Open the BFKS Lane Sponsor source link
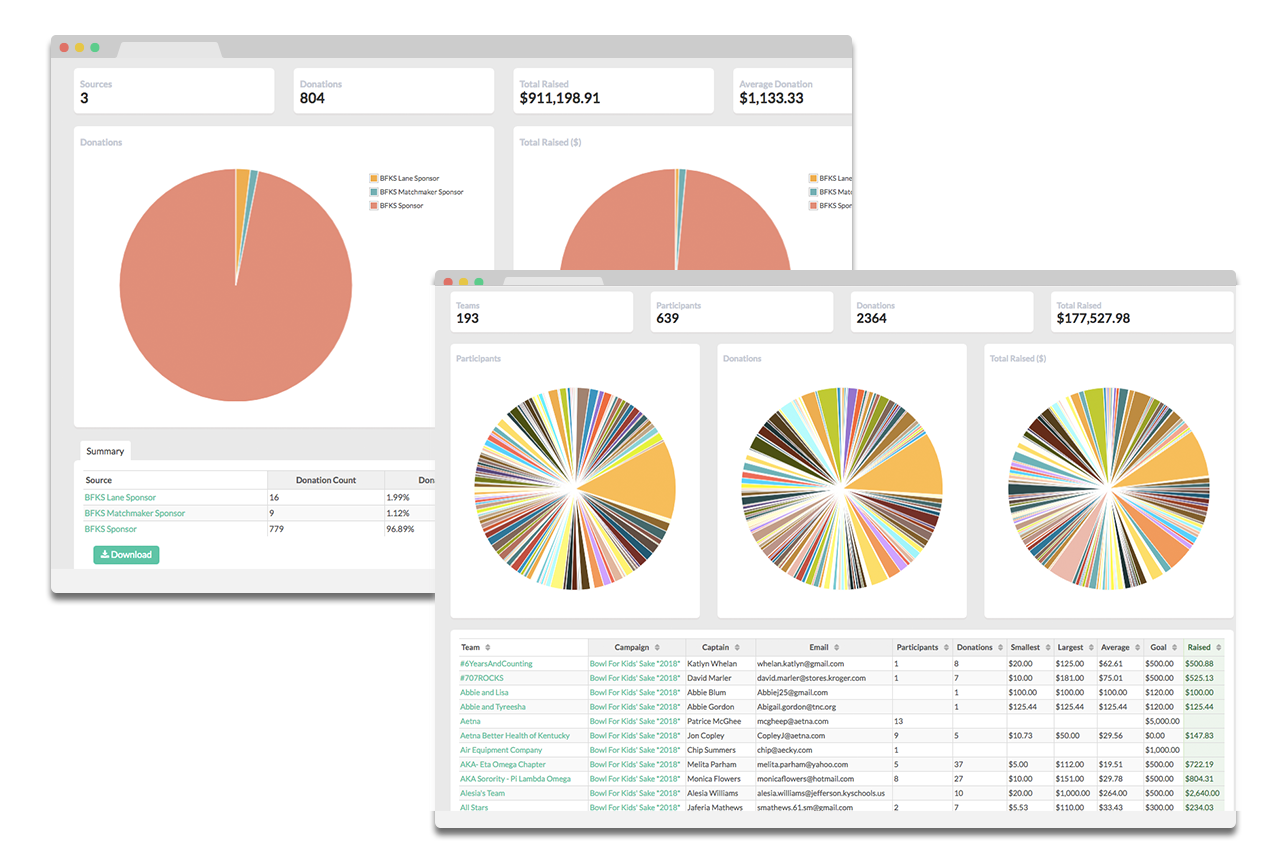1270x867 pixels. point(120,497)
